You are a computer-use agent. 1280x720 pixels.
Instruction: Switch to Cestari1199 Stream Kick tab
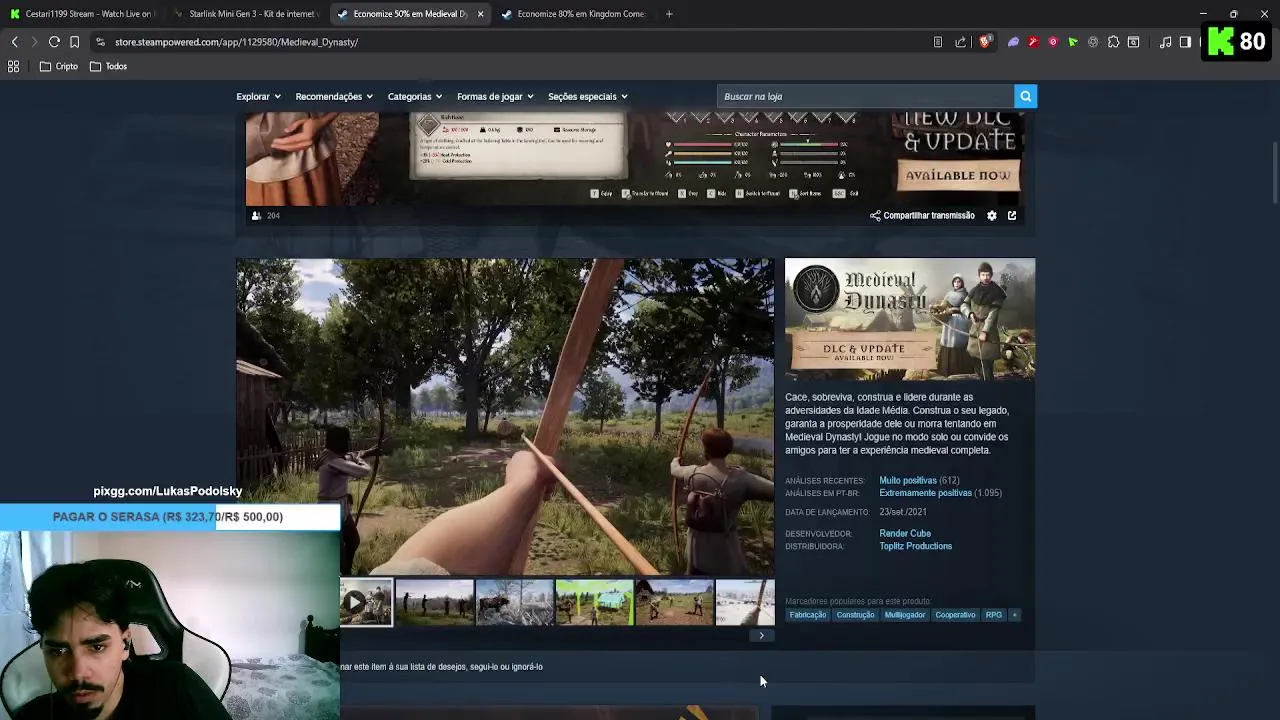82,14
